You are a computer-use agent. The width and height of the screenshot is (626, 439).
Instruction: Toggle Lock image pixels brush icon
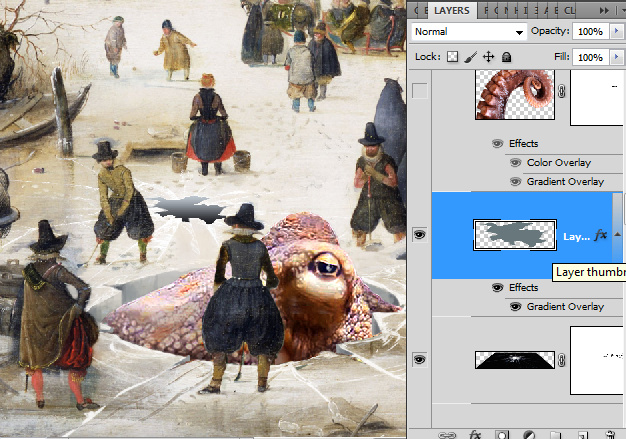tap(471, 57)
